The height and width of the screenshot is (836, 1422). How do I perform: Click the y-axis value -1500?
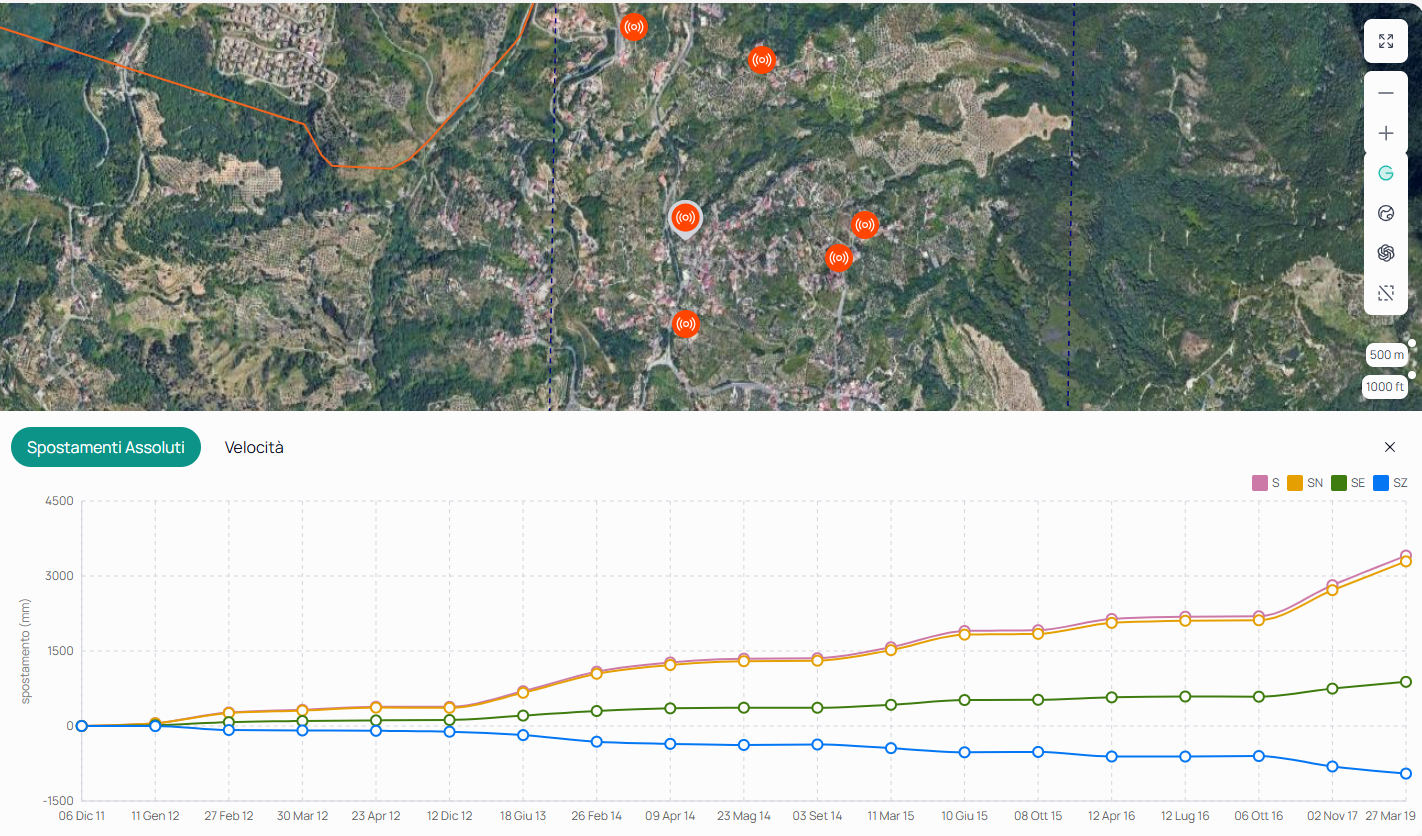(x=59, y=801)
